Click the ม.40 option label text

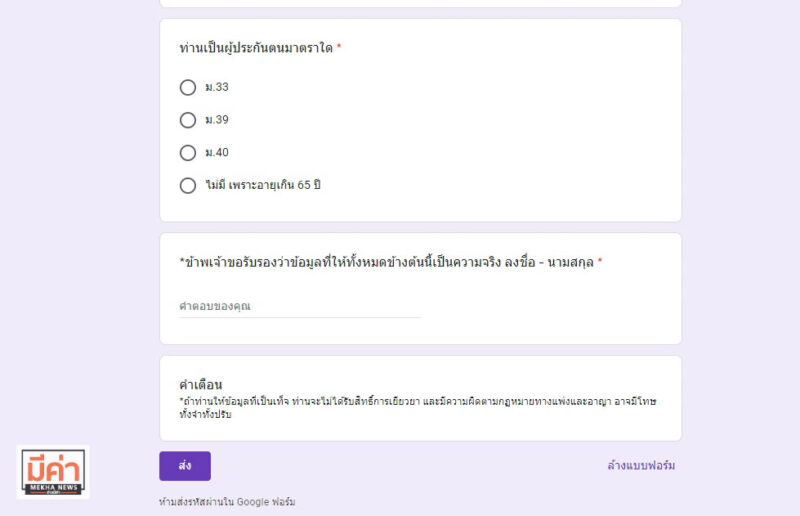[217, 153]
